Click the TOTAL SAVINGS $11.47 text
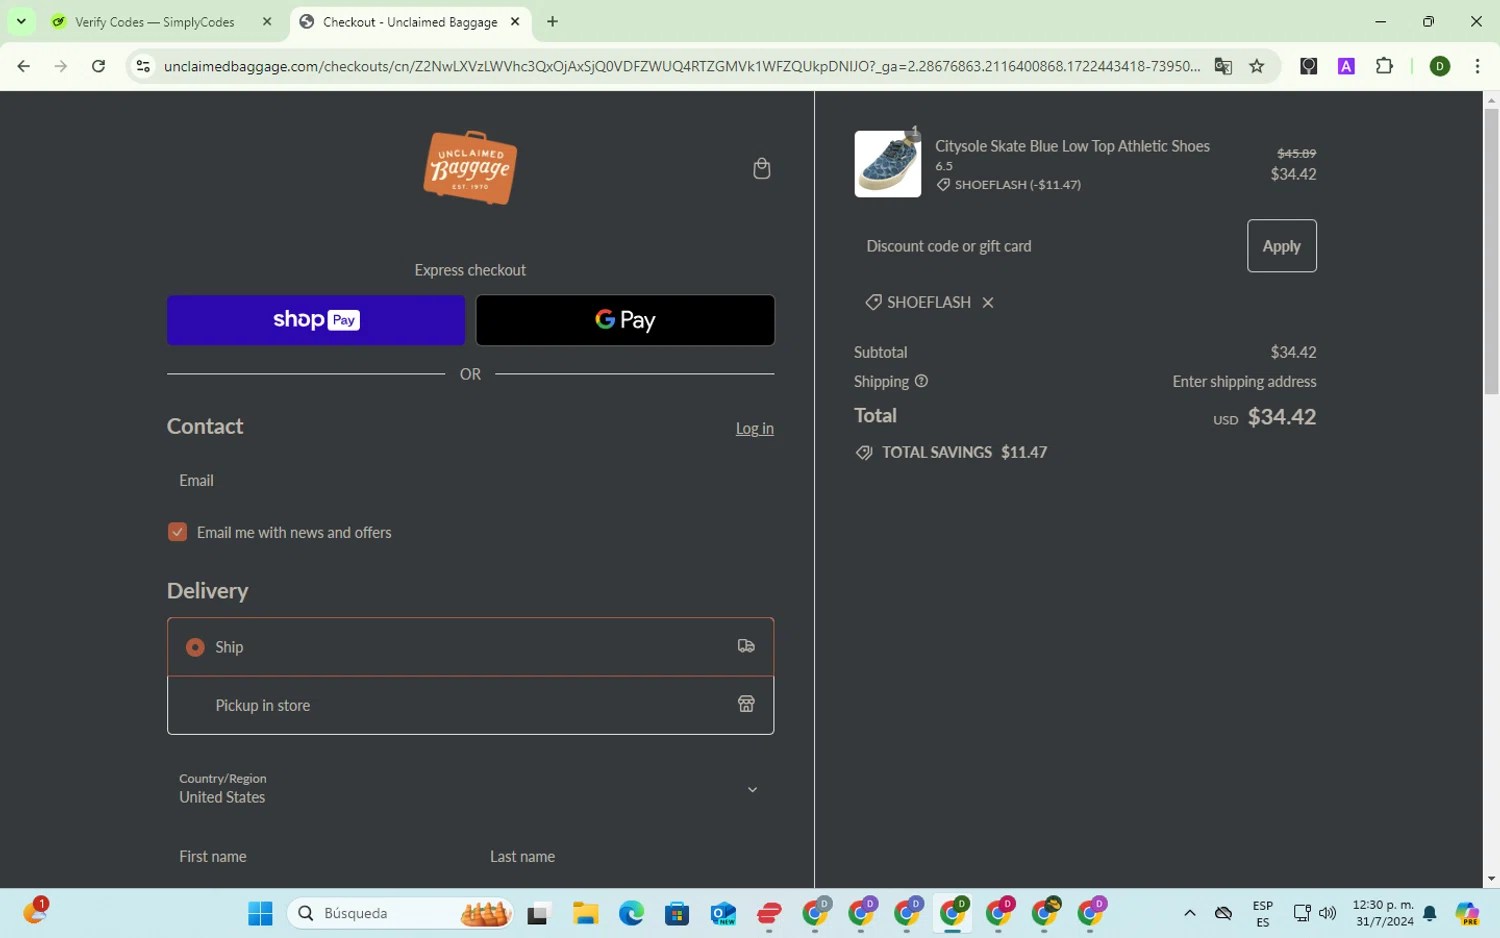Image resolution: width=1500 pixels, height=938 pixels. (x=964, y=452)
